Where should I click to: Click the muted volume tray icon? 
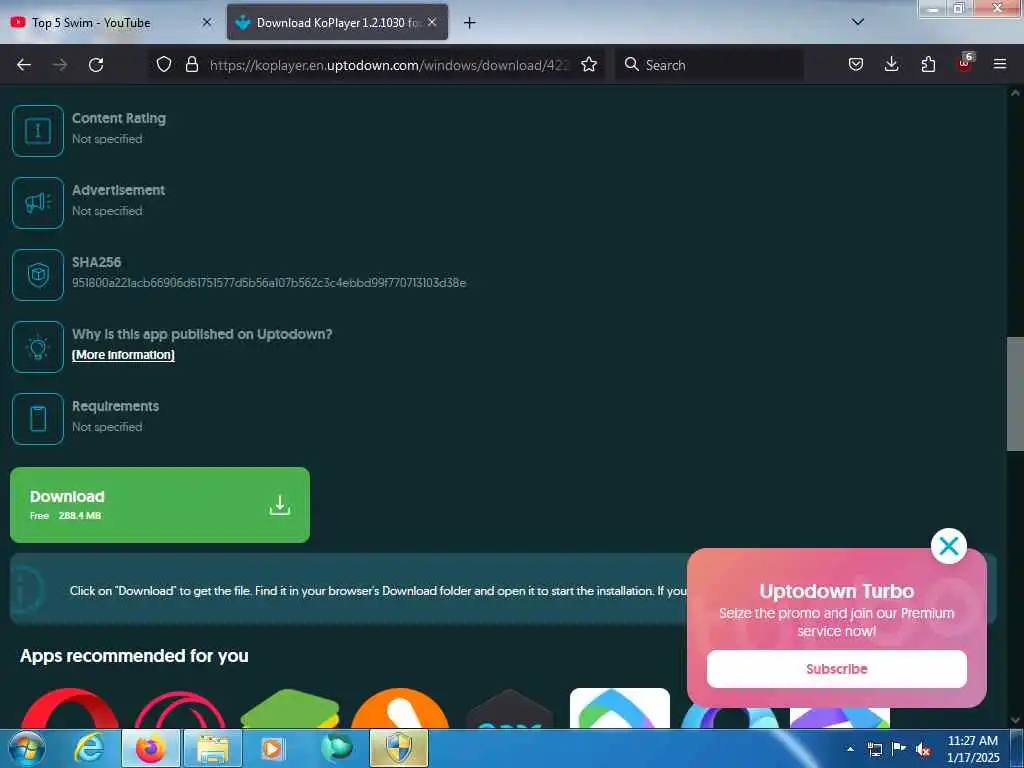[923, 750]
